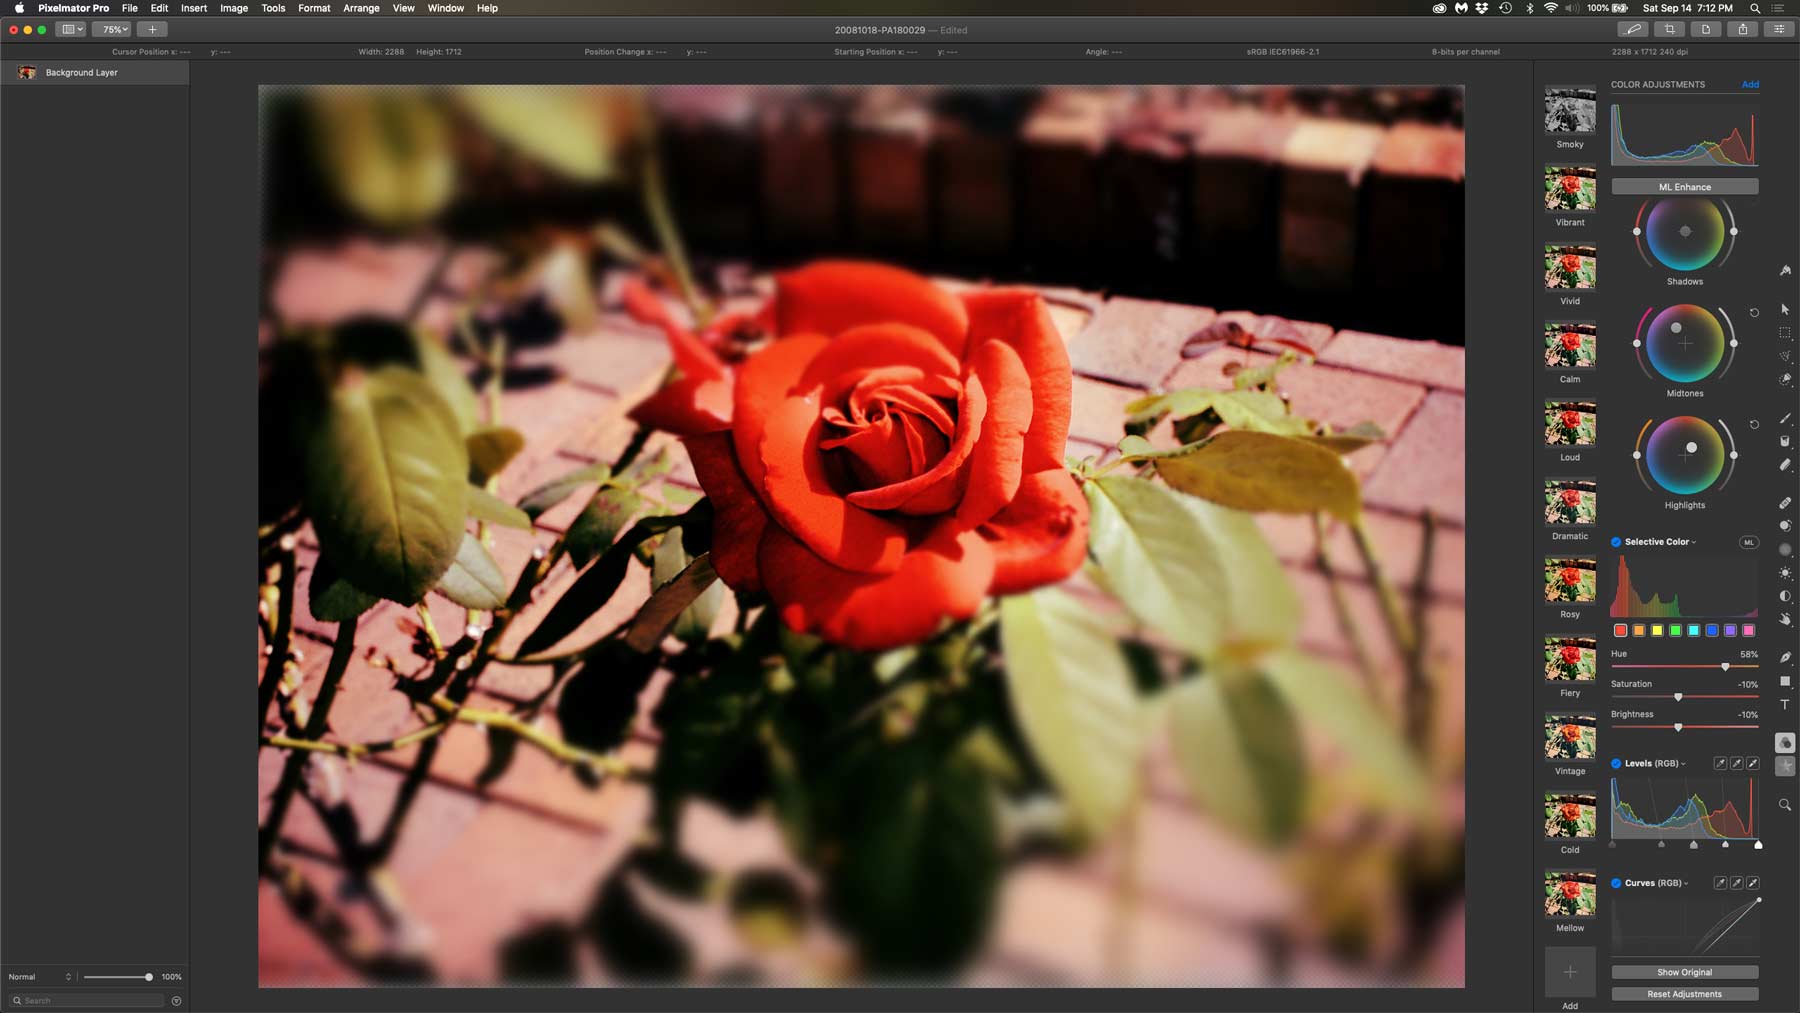Viewport: 1800px width, 1013px height.
Task: Select the Zoom magnifier tool
Action: pos(1785,804)
